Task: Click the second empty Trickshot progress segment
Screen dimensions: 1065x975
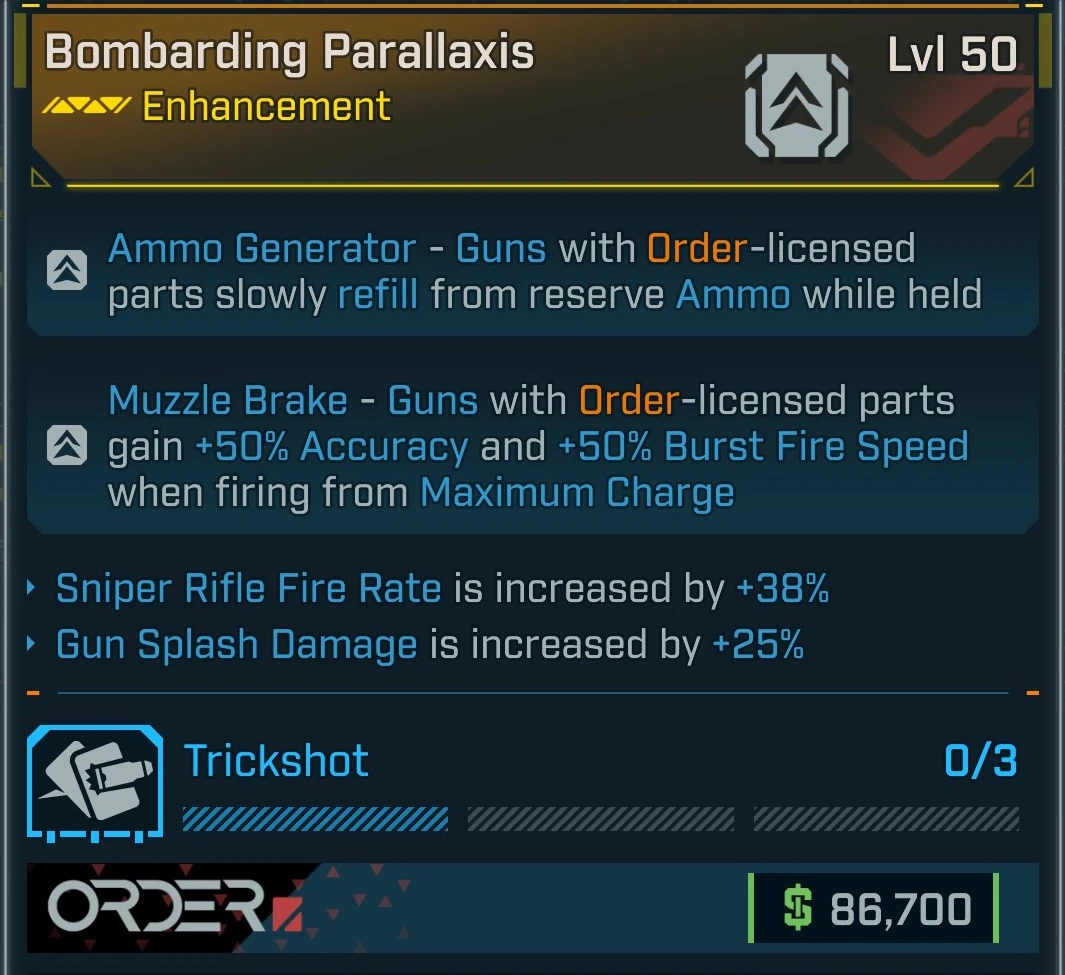Action: click(600, 819)
